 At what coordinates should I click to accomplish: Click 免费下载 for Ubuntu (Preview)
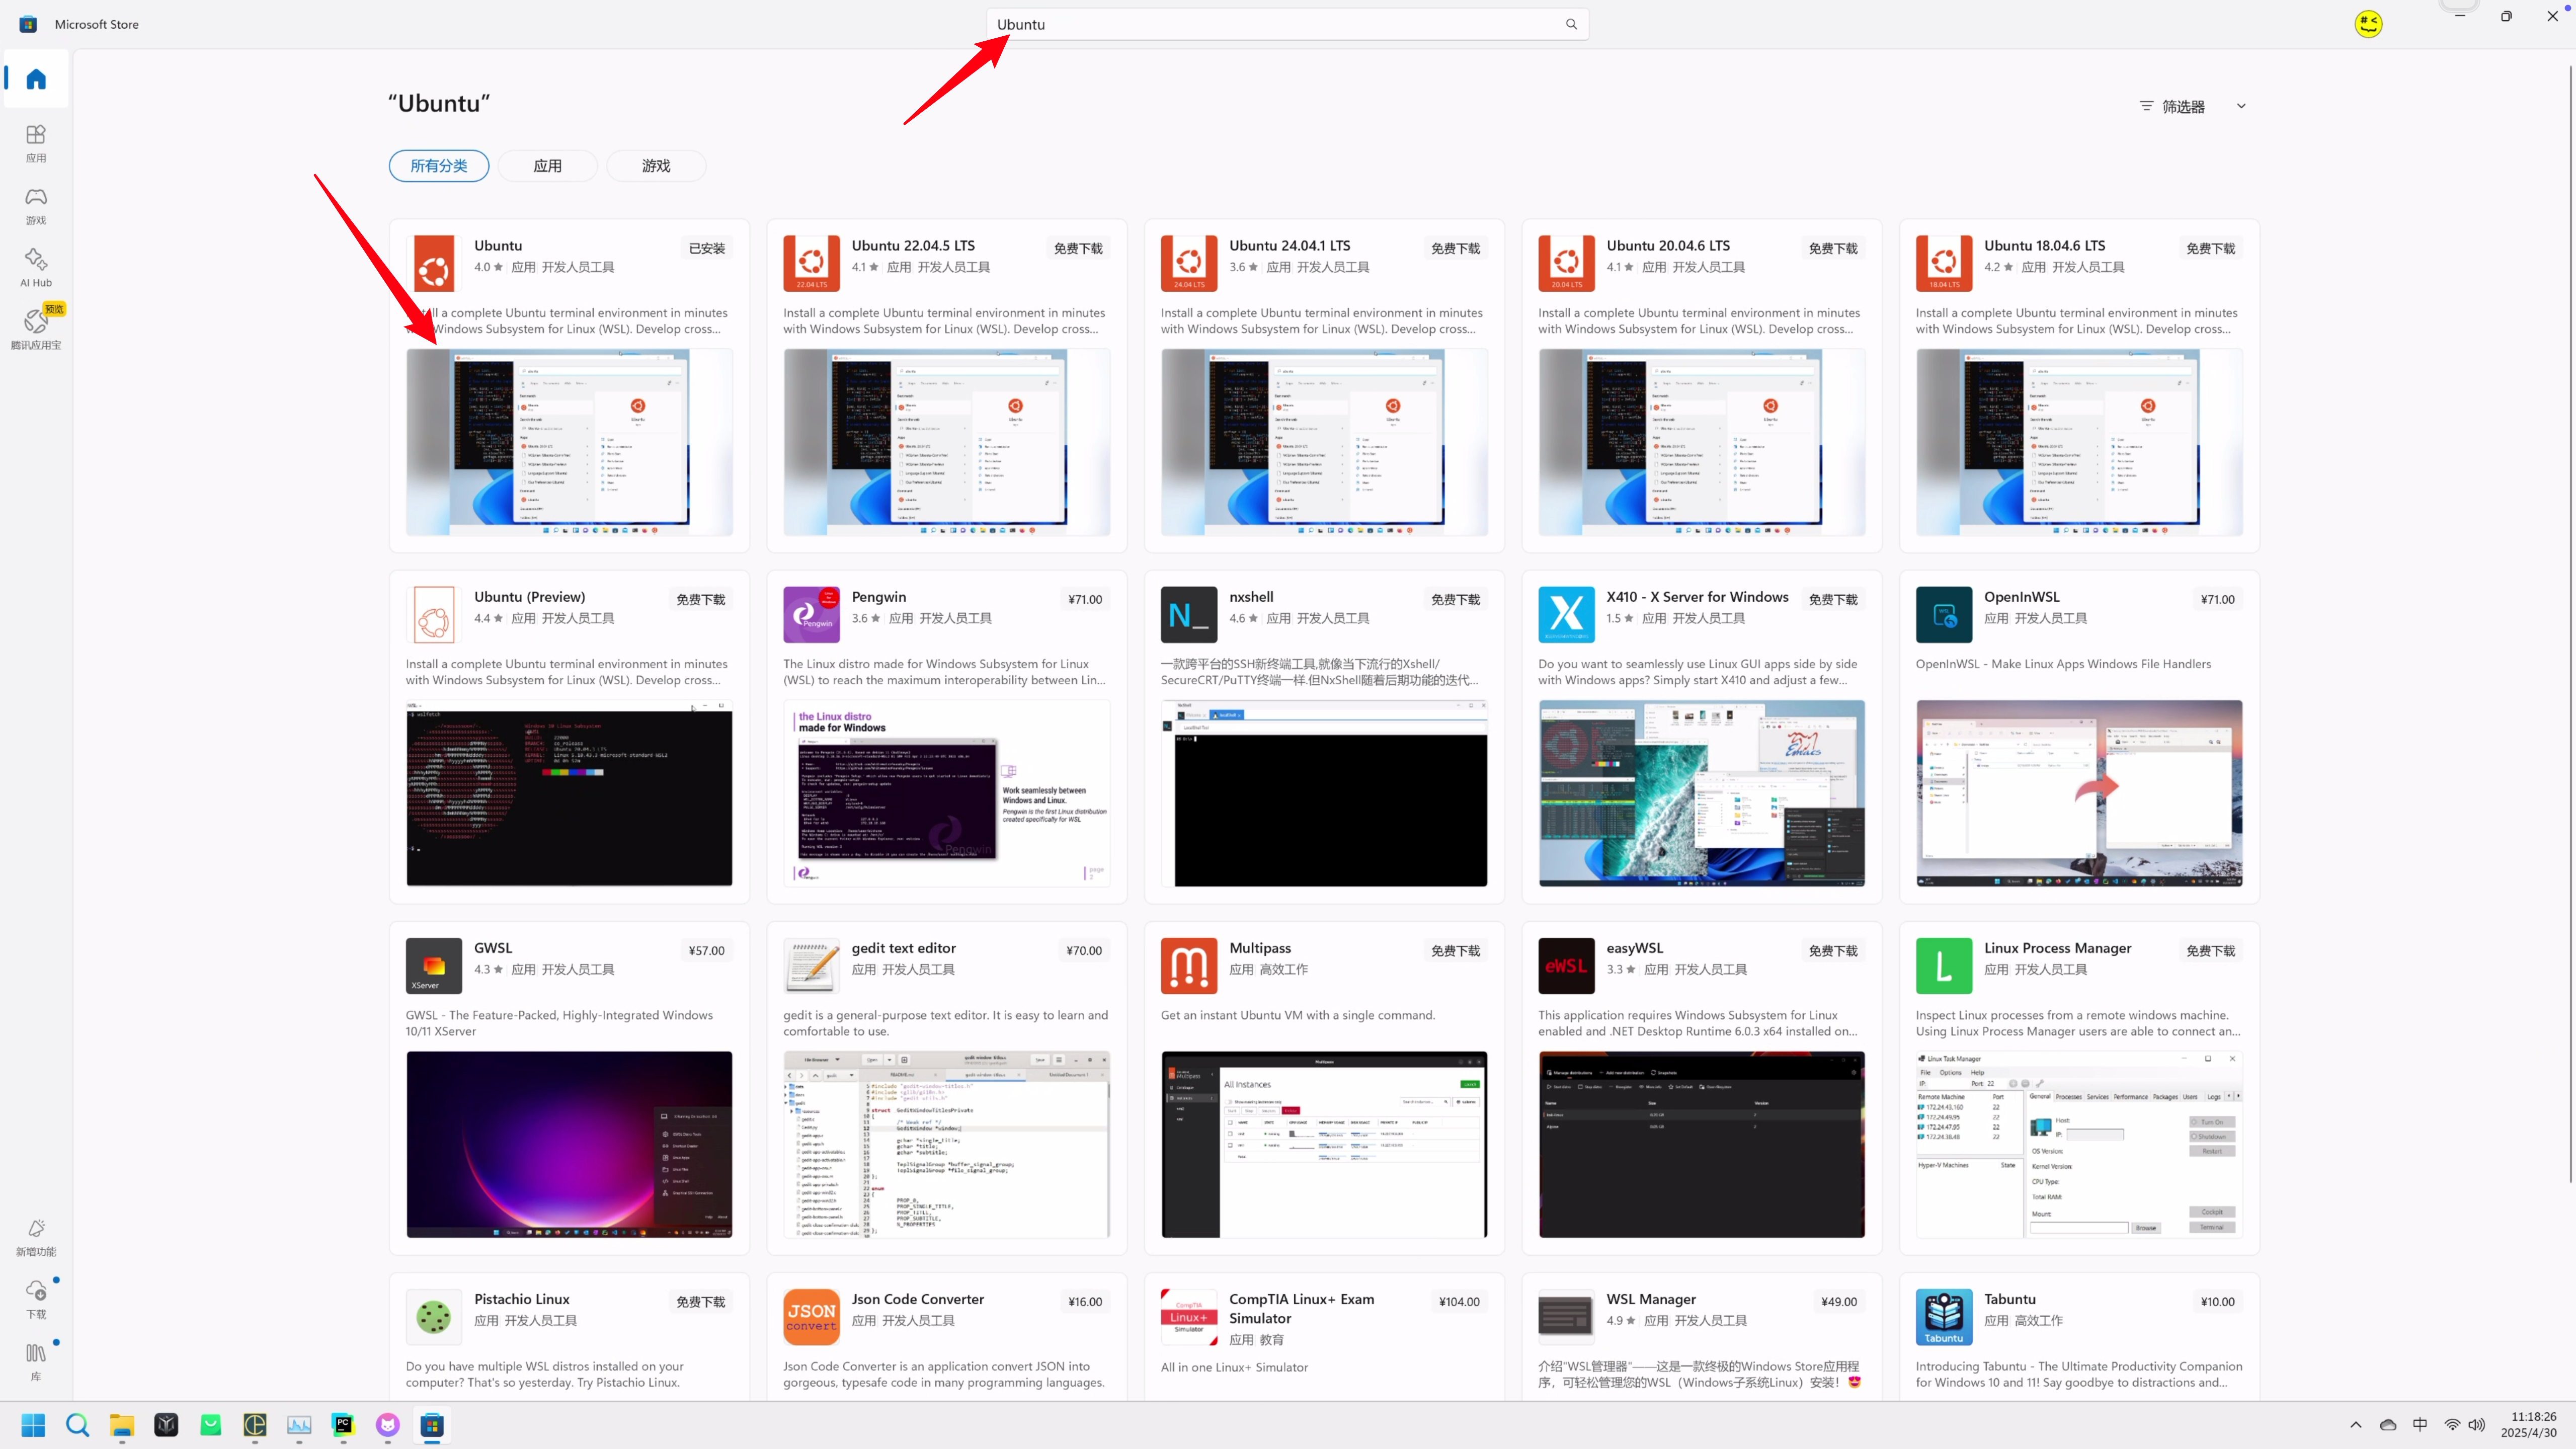pyautogui.click(x=700, y=600)
